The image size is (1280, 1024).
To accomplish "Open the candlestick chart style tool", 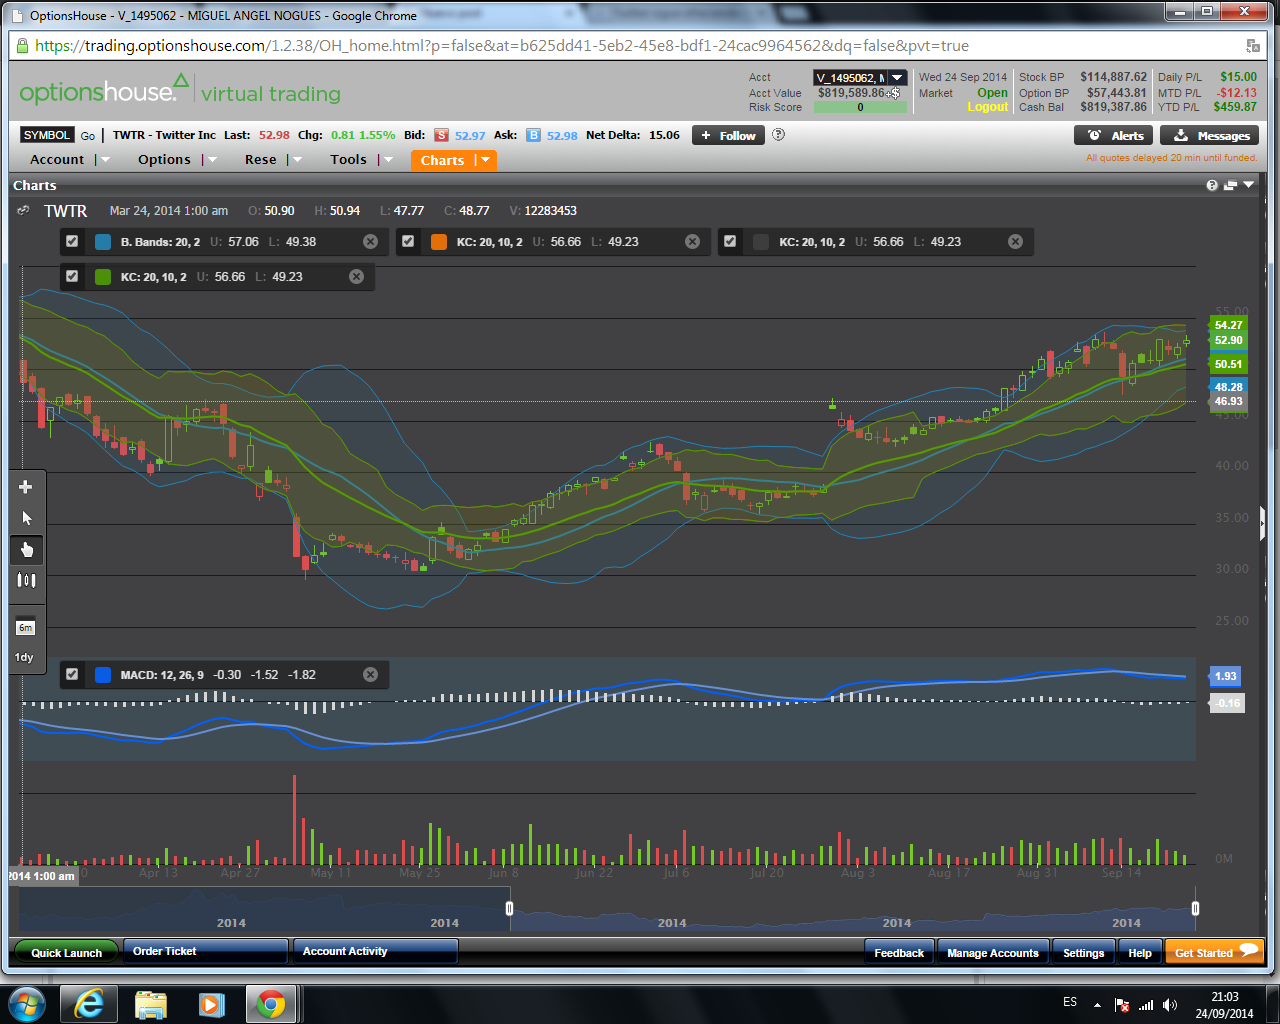I will click(26, 580).
